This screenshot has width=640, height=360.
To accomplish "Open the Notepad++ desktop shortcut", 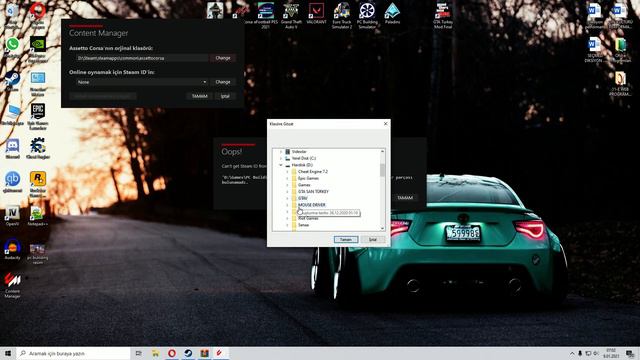I will point(38,216).
